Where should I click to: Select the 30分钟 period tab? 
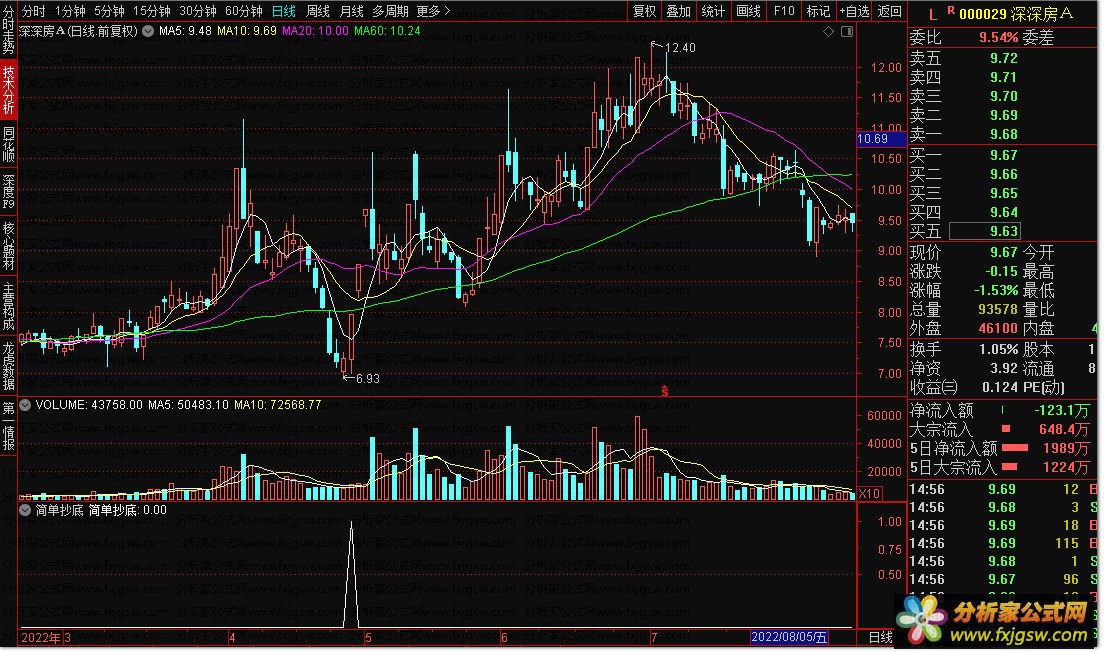point(197,11)
